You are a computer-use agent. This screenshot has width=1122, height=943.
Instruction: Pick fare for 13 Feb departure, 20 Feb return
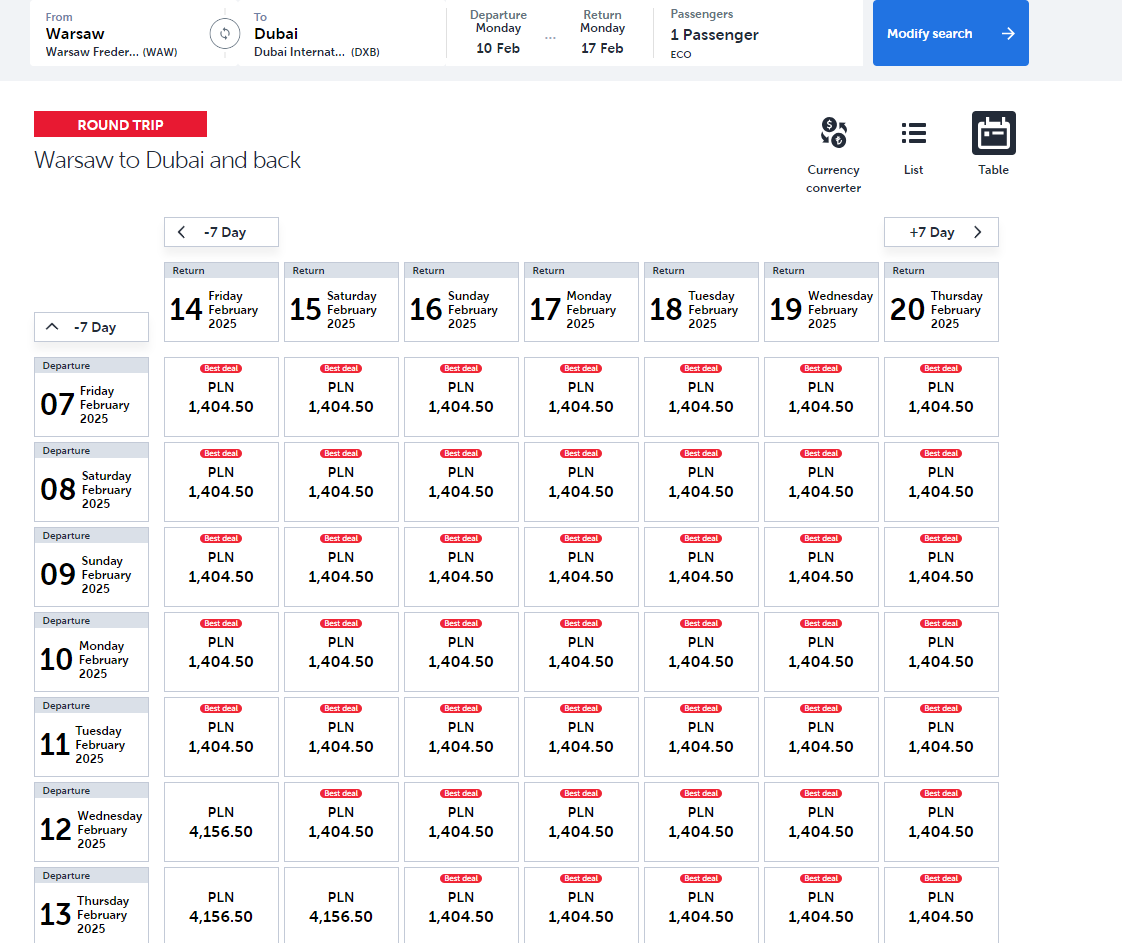click(x=941, y=906)
